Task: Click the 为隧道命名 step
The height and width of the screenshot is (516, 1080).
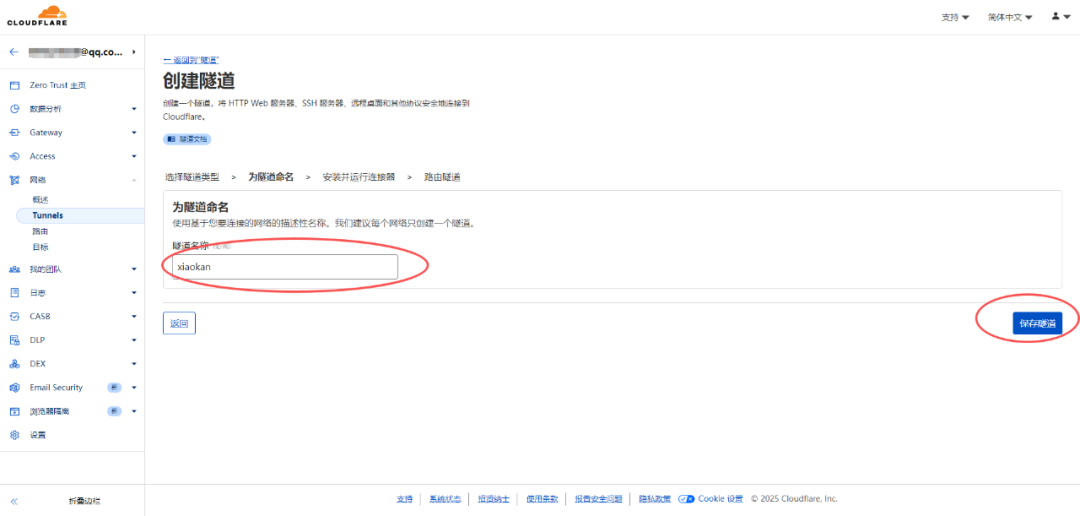Action: [271, 177]
